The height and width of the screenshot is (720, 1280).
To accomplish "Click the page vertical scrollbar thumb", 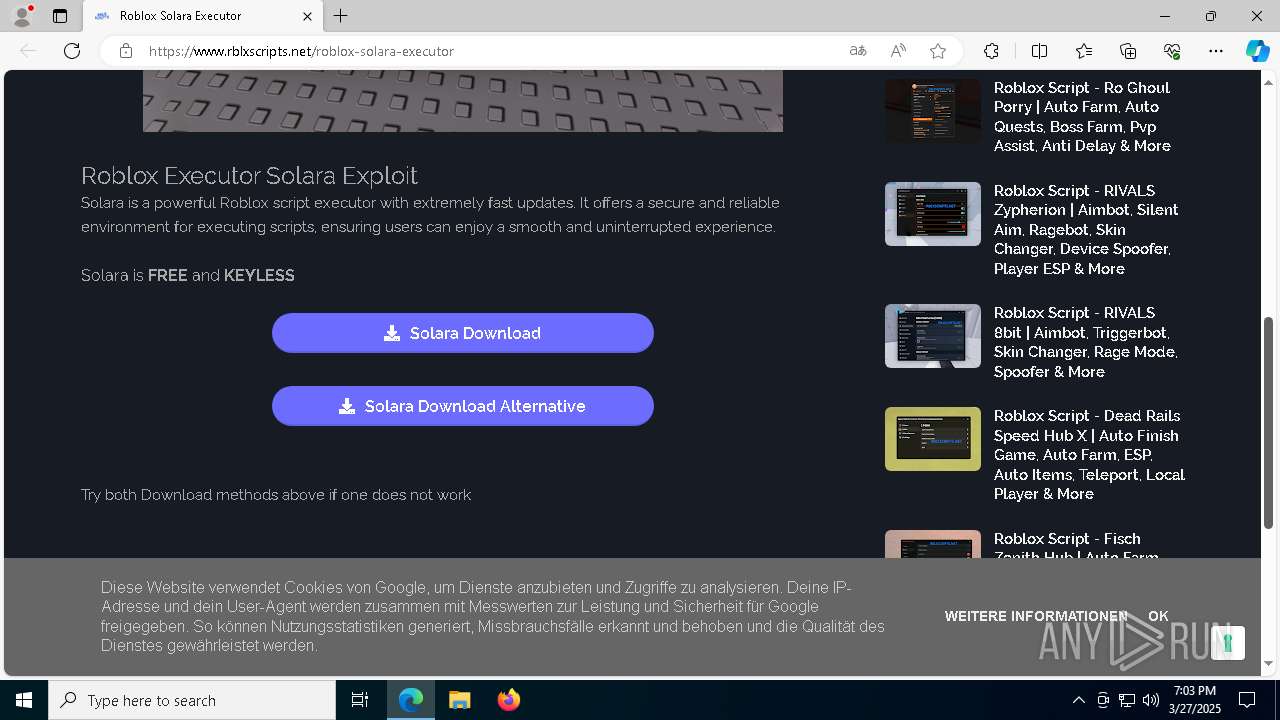I will point(1269,423).
